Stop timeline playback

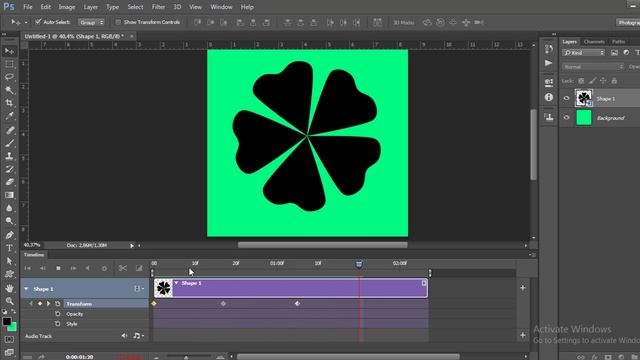[x=58, y=268]
